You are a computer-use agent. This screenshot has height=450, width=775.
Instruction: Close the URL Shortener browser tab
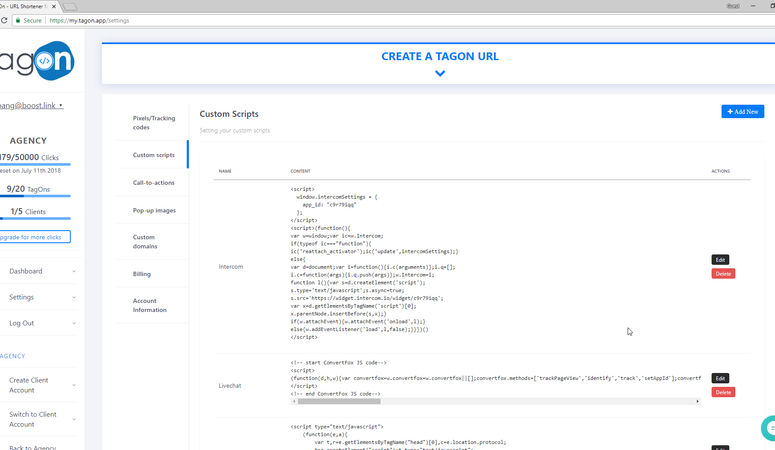pyautogui.click(x=54, y=6)
